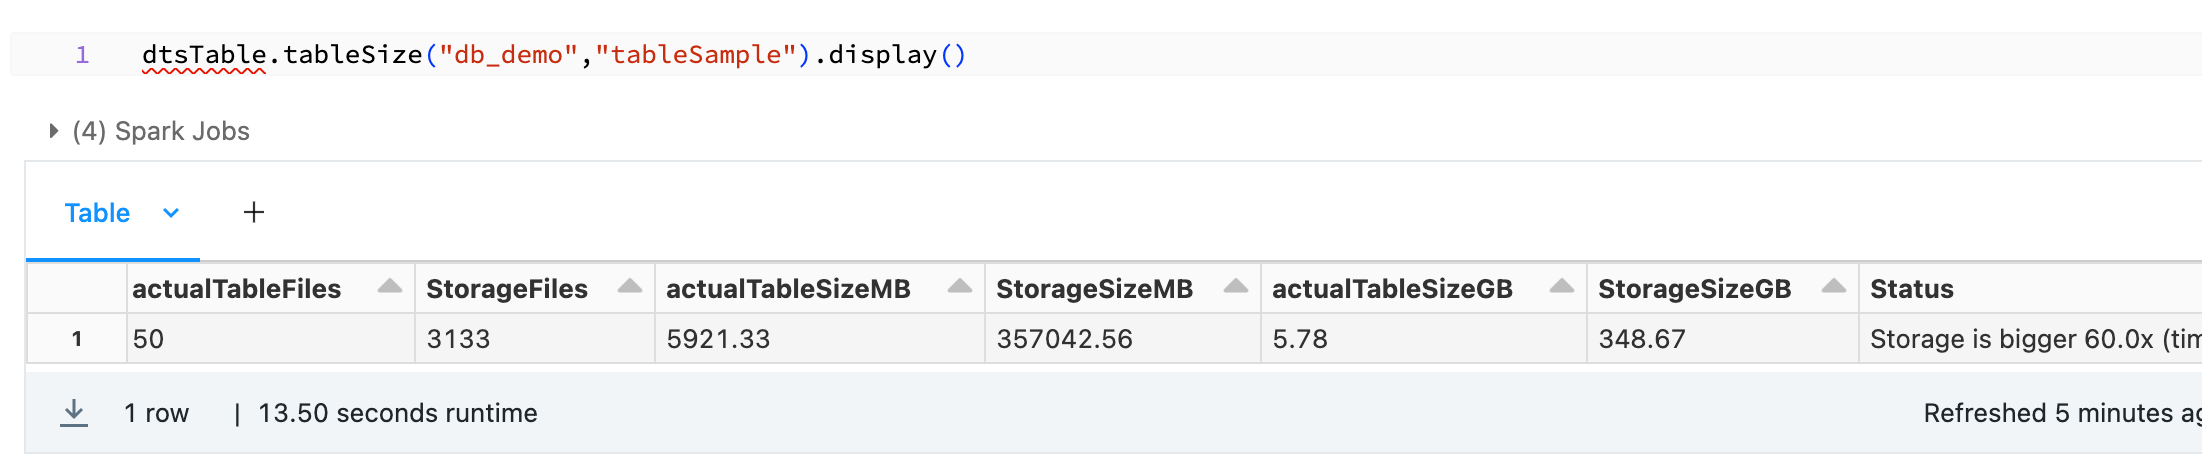Download results using the download icon

74,413
